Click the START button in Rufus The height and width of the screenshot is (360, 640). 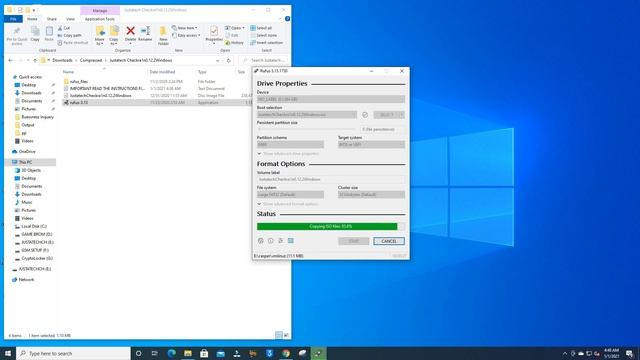tap(353, 241)
